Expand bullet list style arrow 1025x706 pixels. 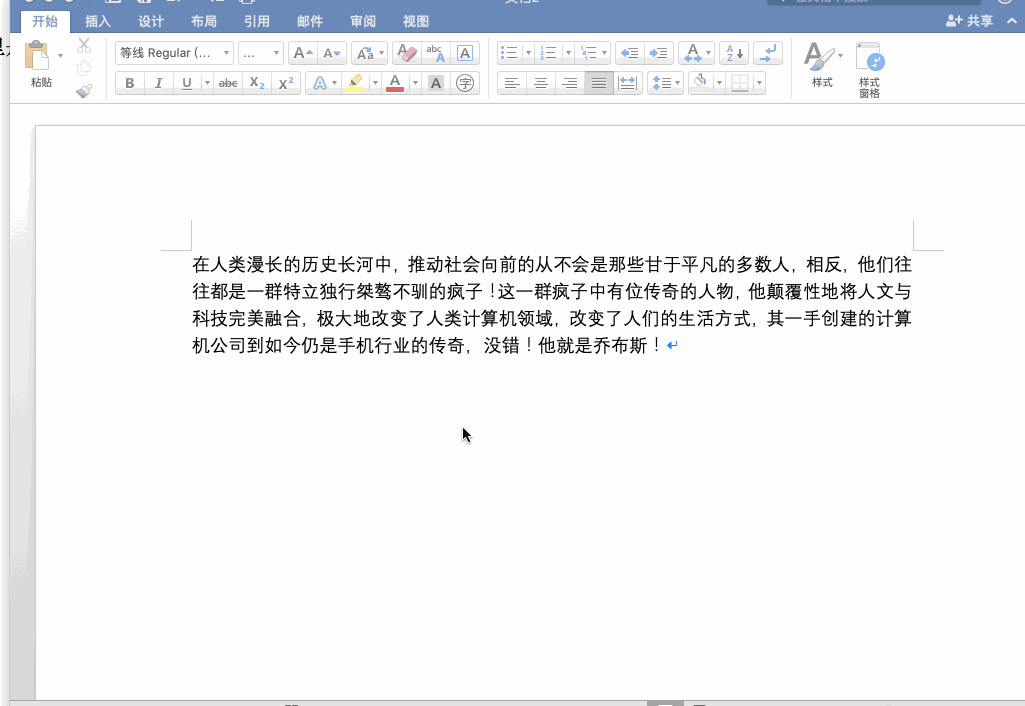coord(528,53)
